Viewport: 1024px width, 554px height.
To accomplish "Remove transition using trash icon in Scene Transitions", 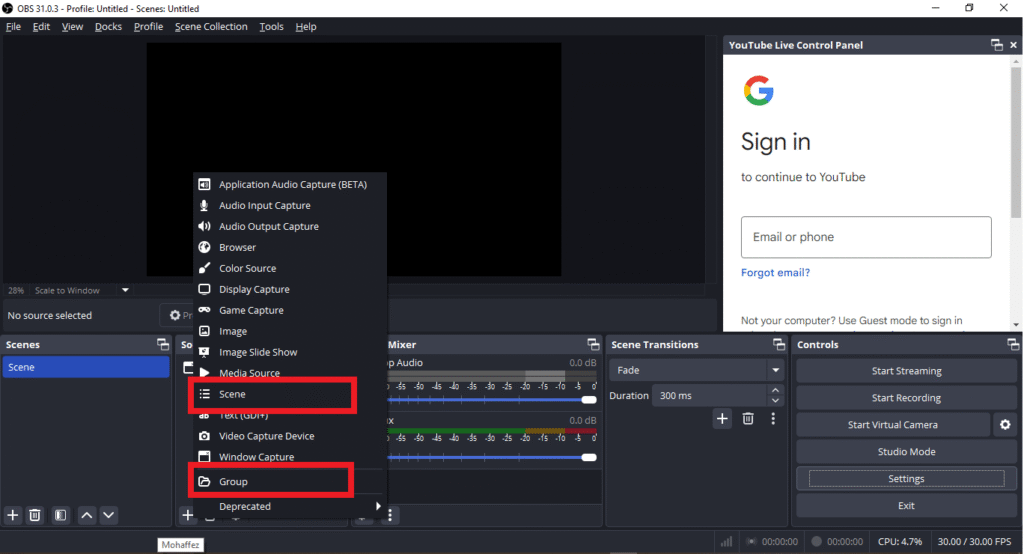I will pyautogui.click(x=748, y=418).
